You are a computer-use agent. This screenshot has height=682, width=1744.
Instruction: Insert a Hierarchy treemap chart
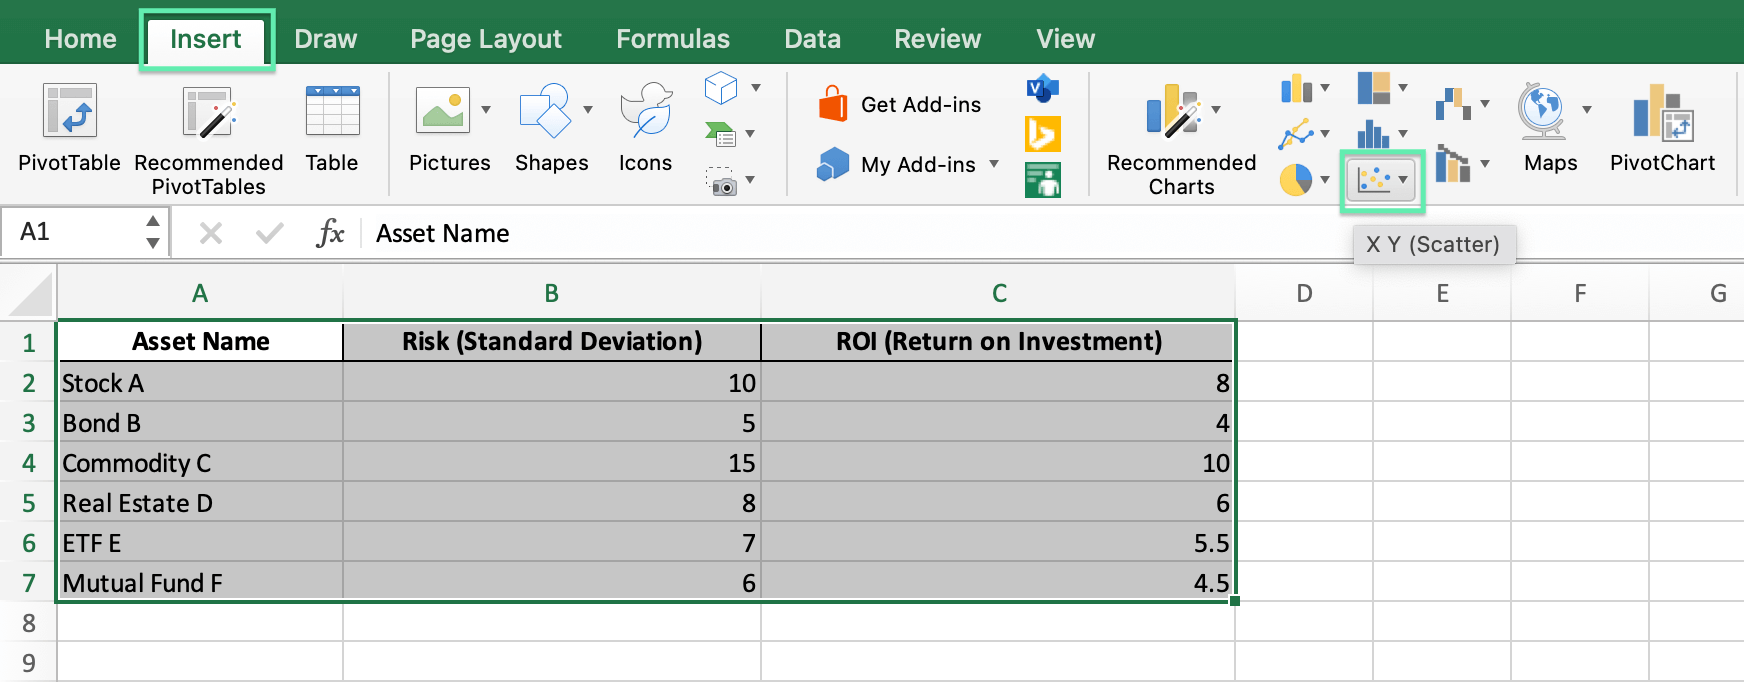point(1374,88)
